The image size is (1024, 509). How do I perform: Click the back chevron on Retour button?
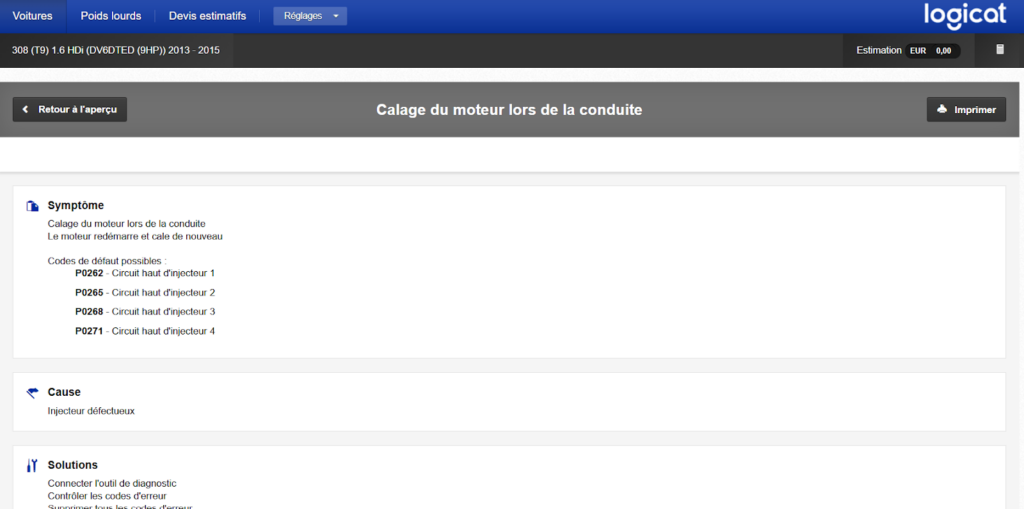[x=25, y=110]
